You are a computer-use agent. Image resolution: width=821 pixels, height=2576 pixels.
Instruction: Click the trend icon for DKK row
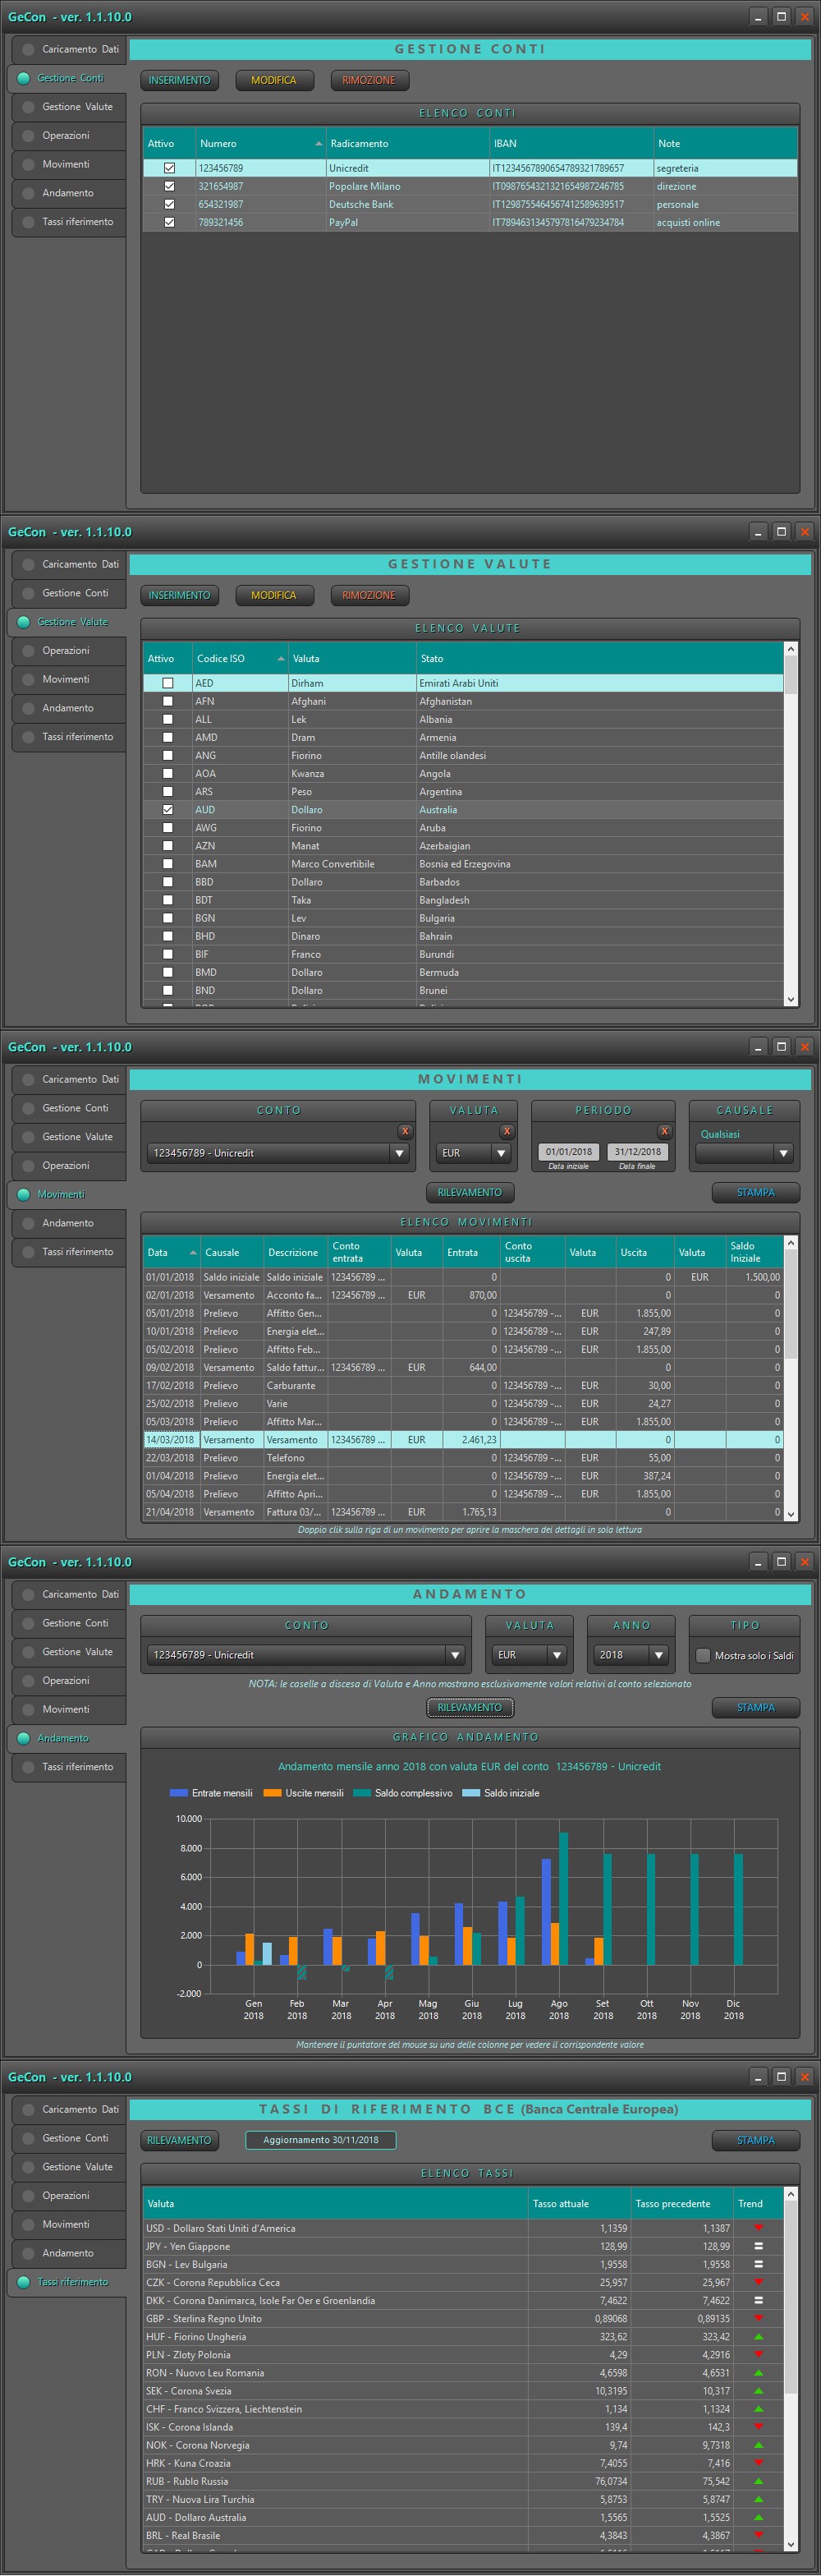pos(758,2300)
